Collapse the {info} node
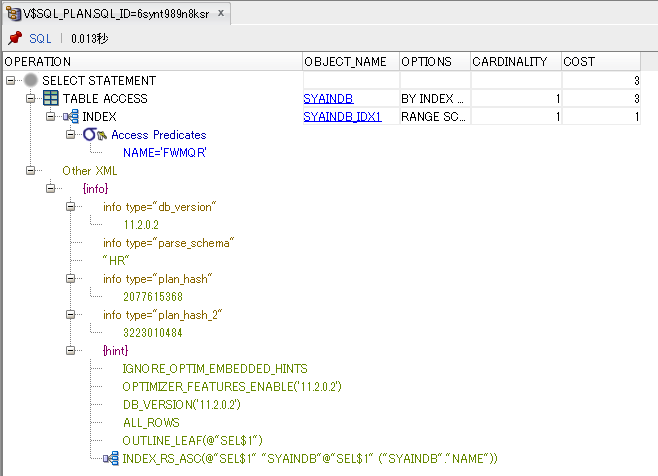This screenshot has width=658, height=476. coord(51,188)
